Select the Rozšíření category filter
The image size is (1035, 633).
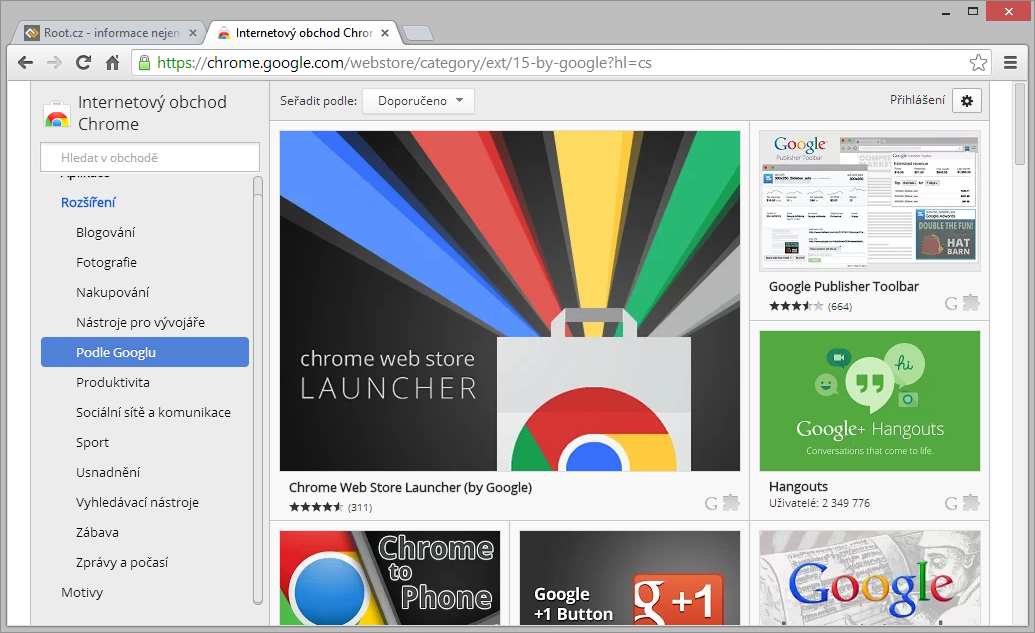click(x=90, y=202)
